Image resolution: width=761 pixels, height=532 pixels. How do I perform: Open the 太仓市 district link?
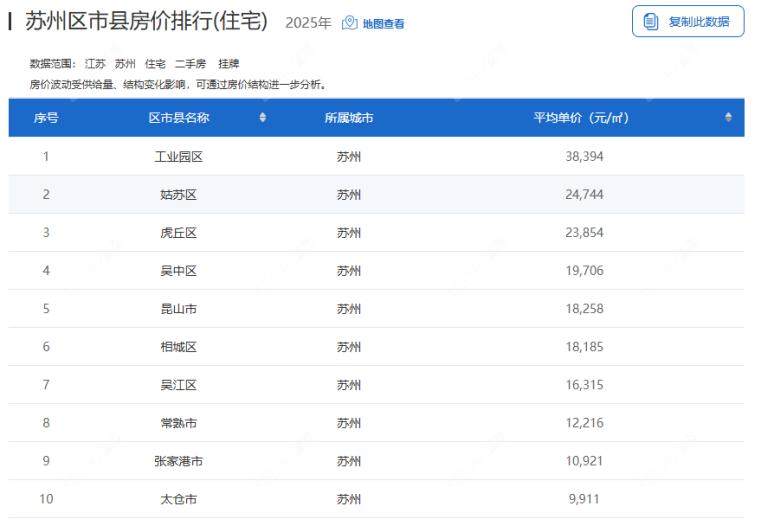pyautogui.click(x=179, y=499)
